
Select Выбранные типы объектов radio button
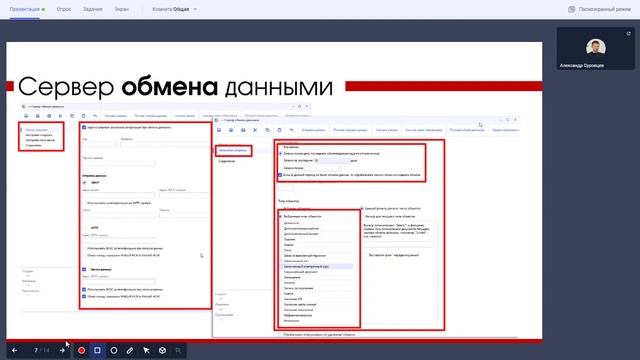coord(280,216)
